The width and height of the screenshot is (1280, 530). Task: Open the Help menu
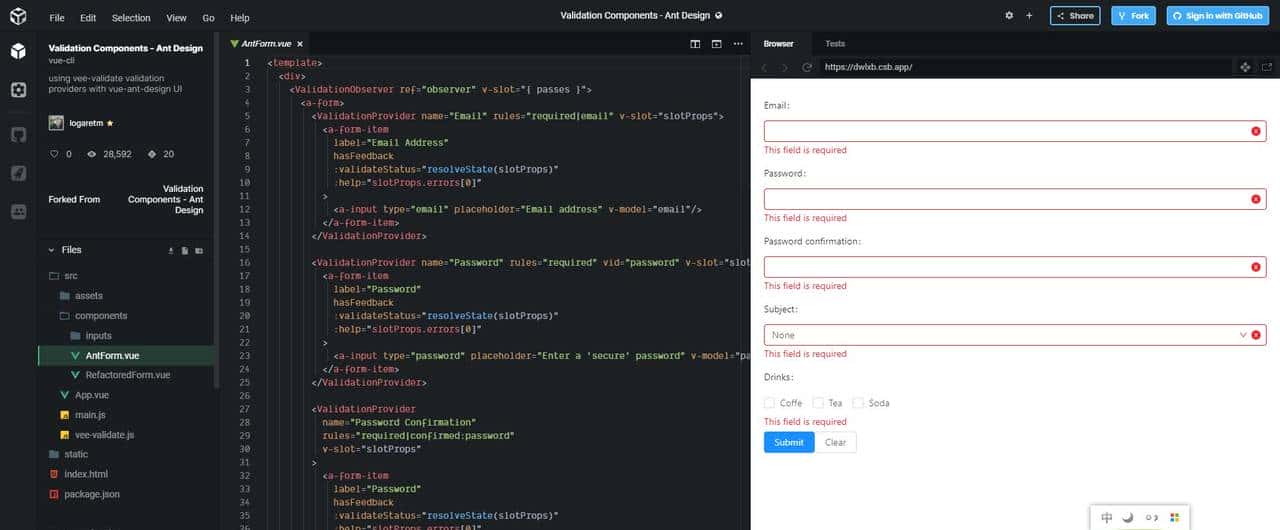pyautogui.click(x=240, y=18)
